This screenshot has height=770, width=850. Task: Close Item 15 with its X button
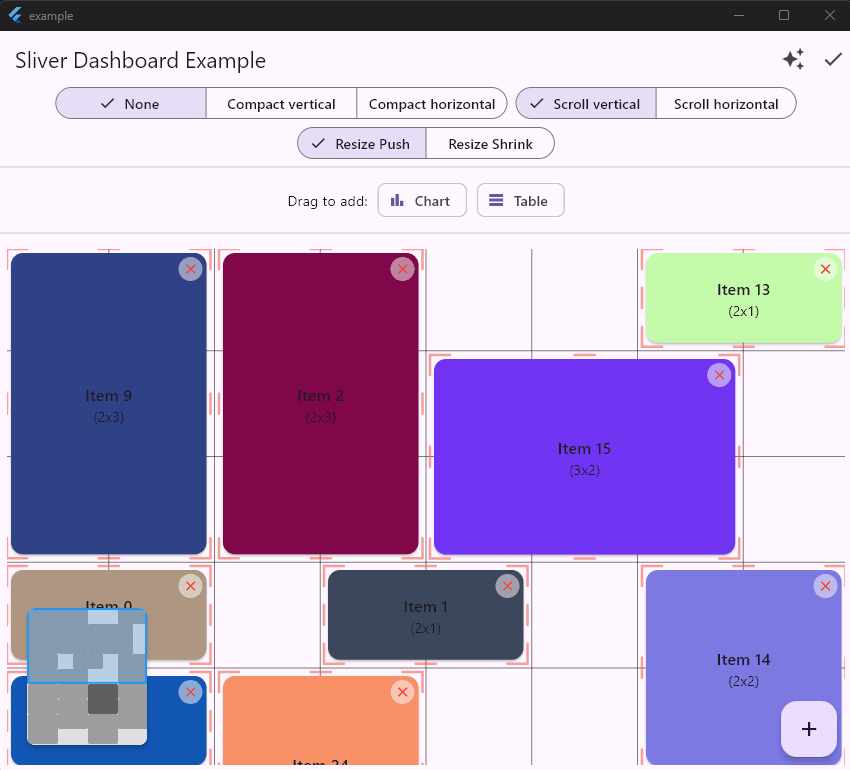(719, 375)
